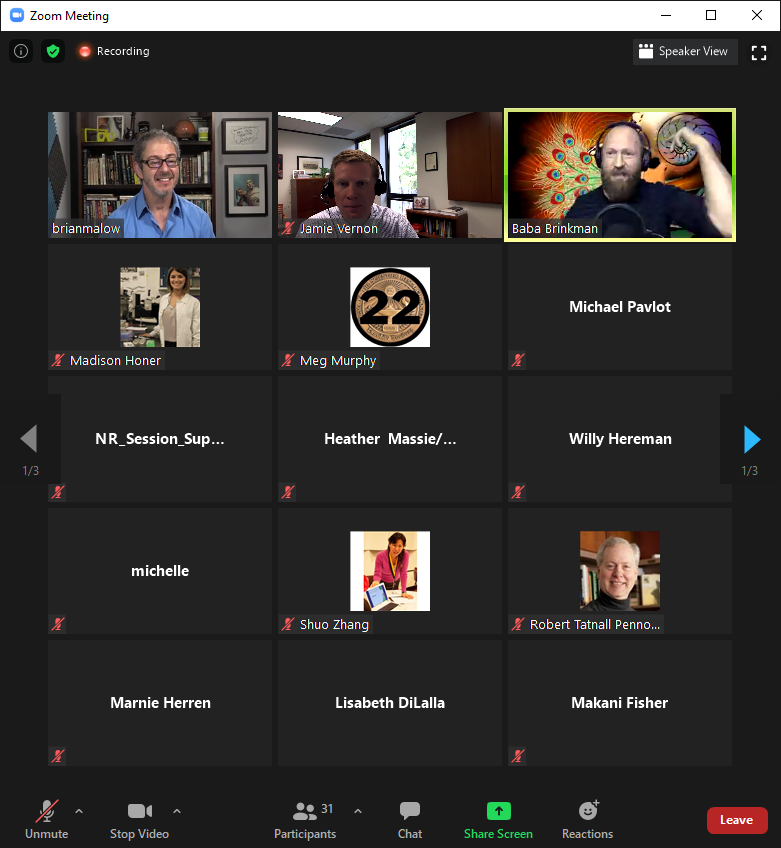
Task: Go to the next gallery page
Action: (x=752, y=439)
